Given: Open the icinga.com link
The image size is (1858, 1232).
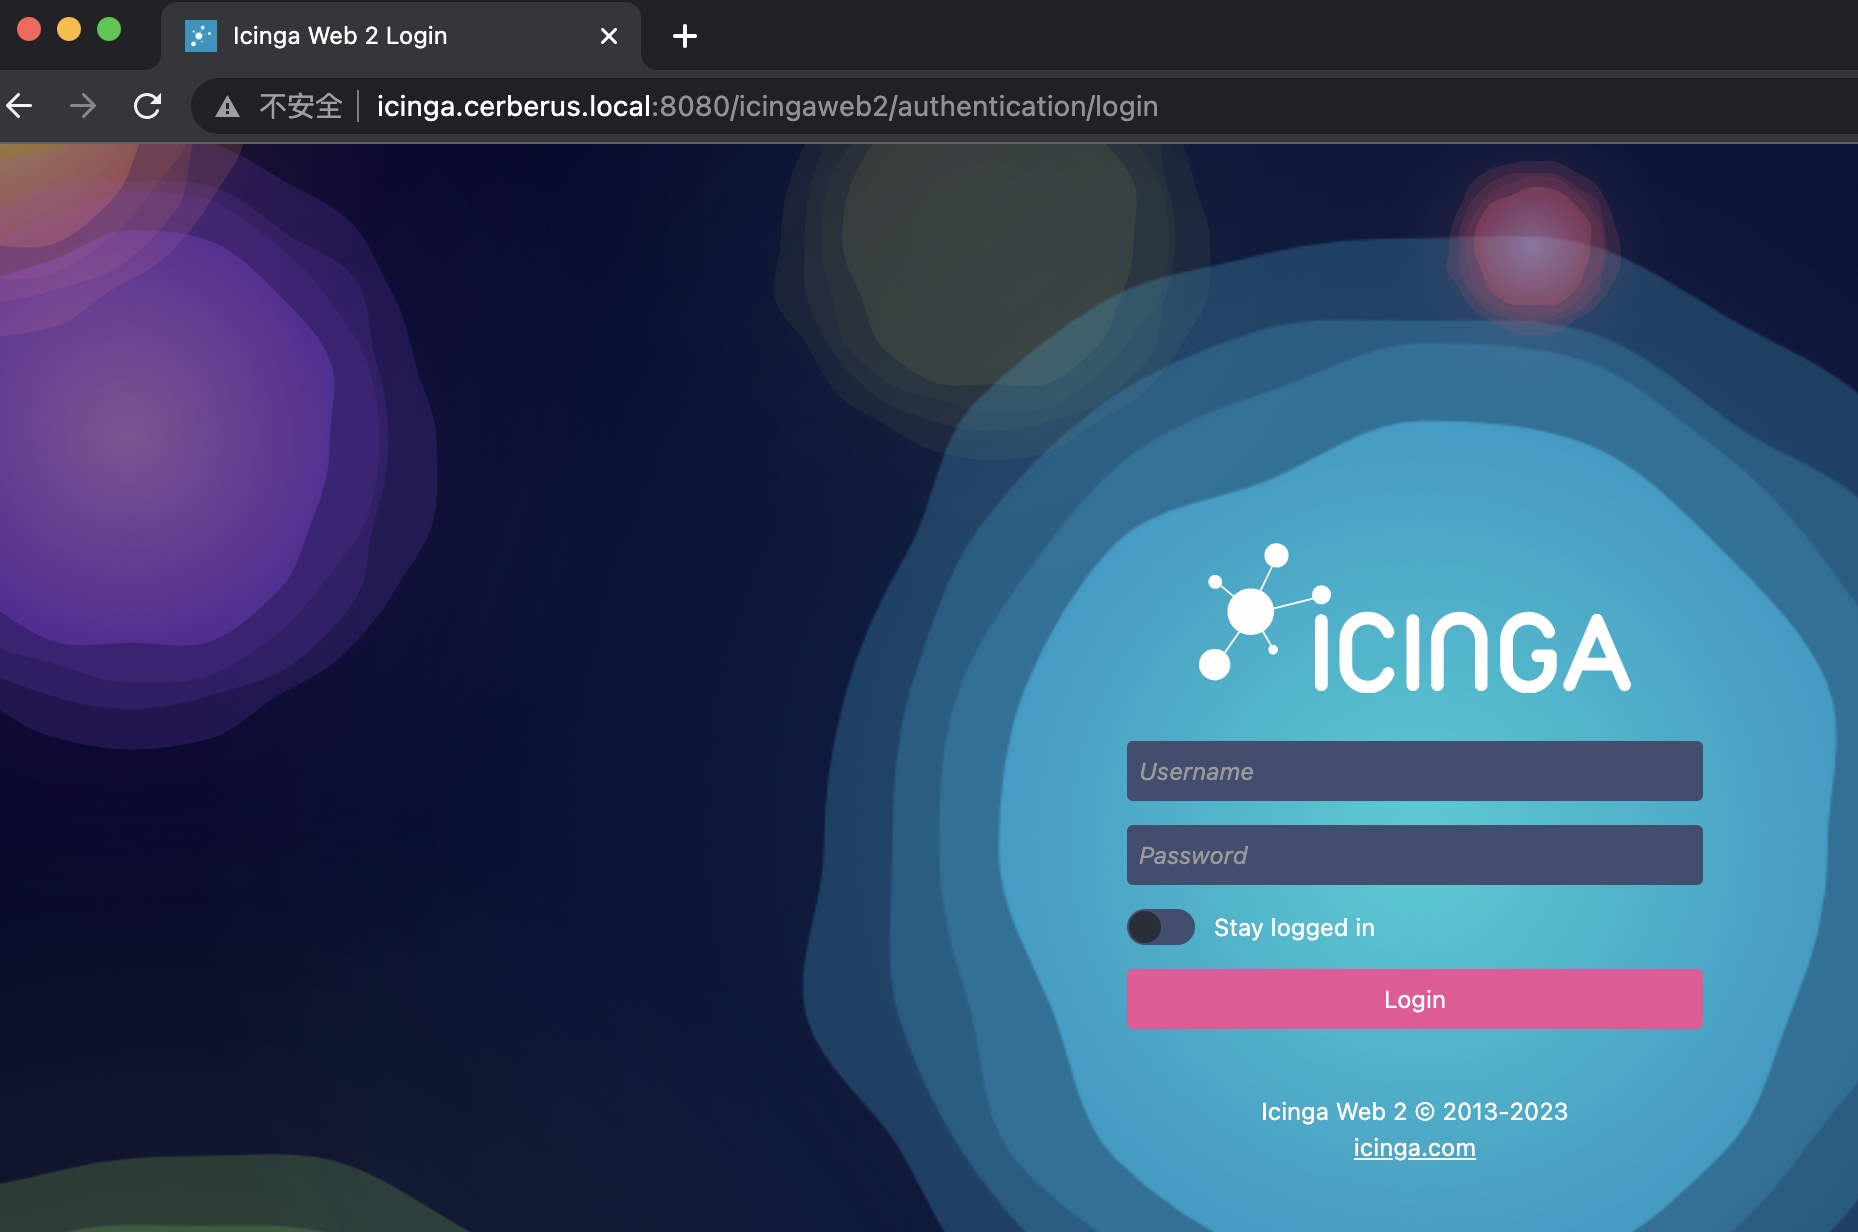Looking at the screenshot, I should click(x=1414, y=1148).
